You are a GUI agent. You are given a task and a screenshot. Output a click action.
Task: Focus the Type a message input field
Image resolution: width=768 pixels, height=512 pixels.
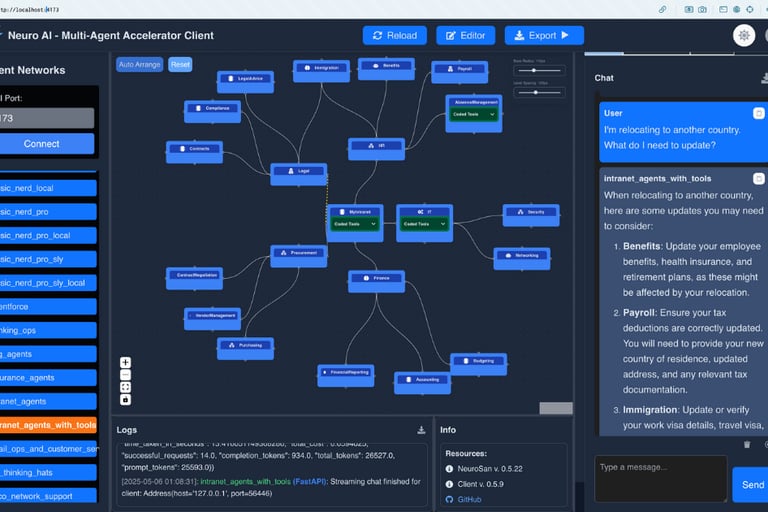[661, 479]
